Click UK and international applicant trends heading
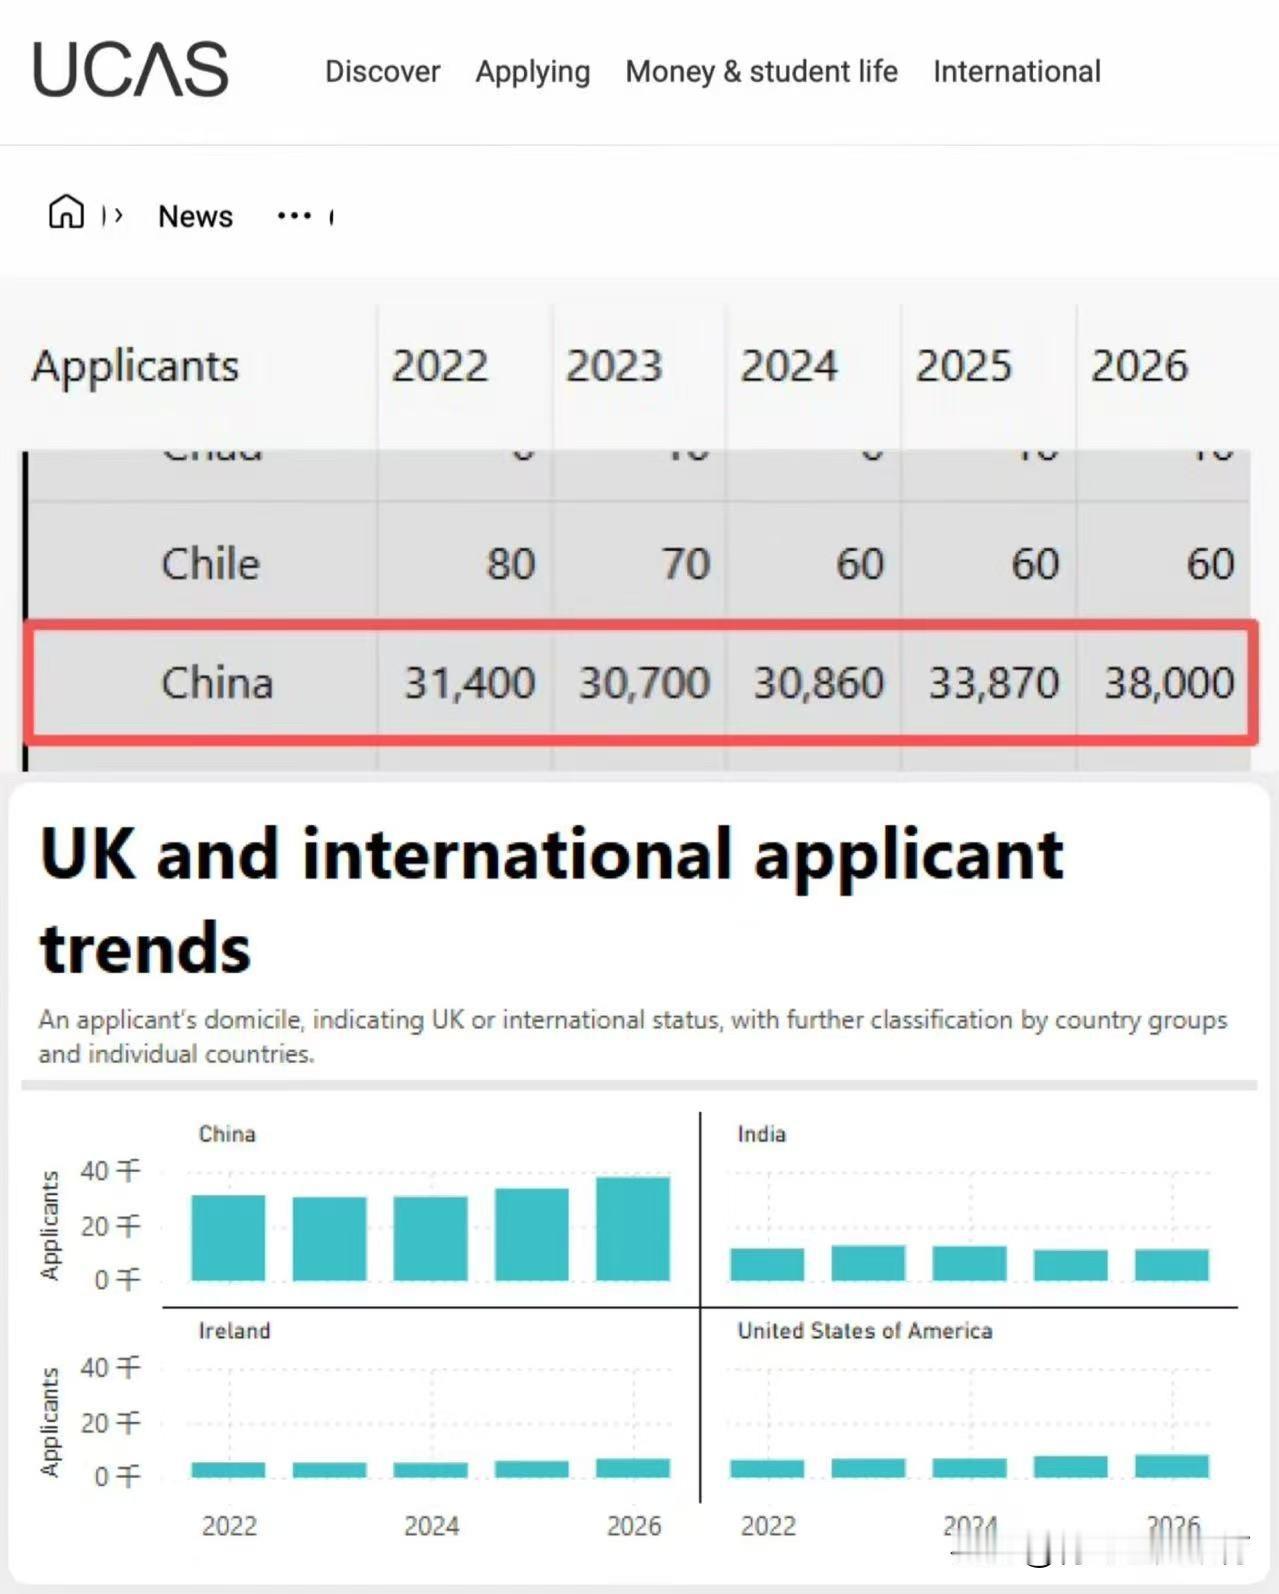Viewport: 1279px width, 1594px height. (x=552, y=900)
